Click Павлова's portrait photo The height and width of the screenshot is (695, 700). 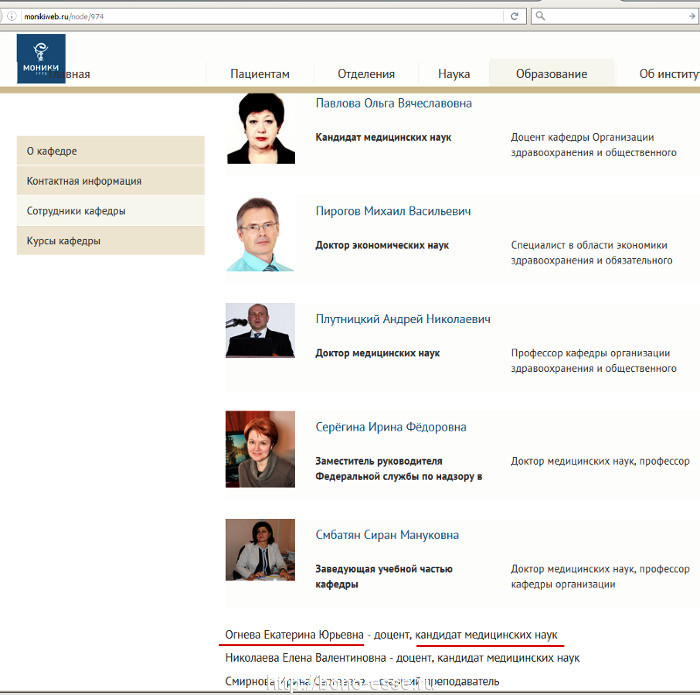(260, 129)
